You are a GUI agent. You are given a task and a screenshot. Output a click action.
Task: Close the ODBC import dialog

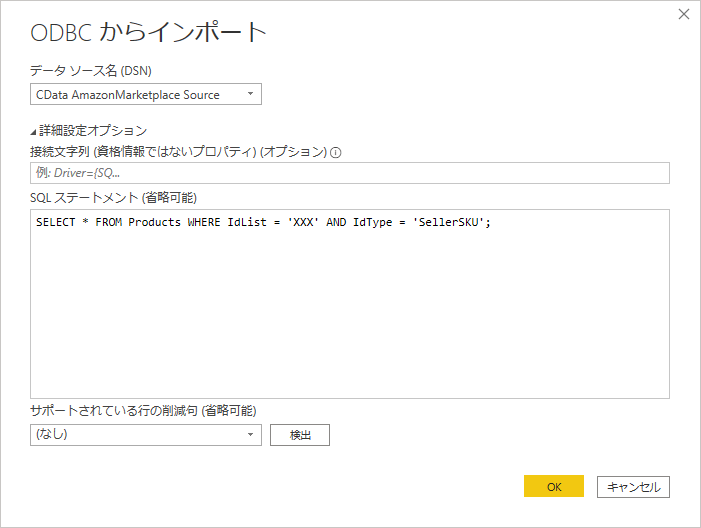point(684,14)
